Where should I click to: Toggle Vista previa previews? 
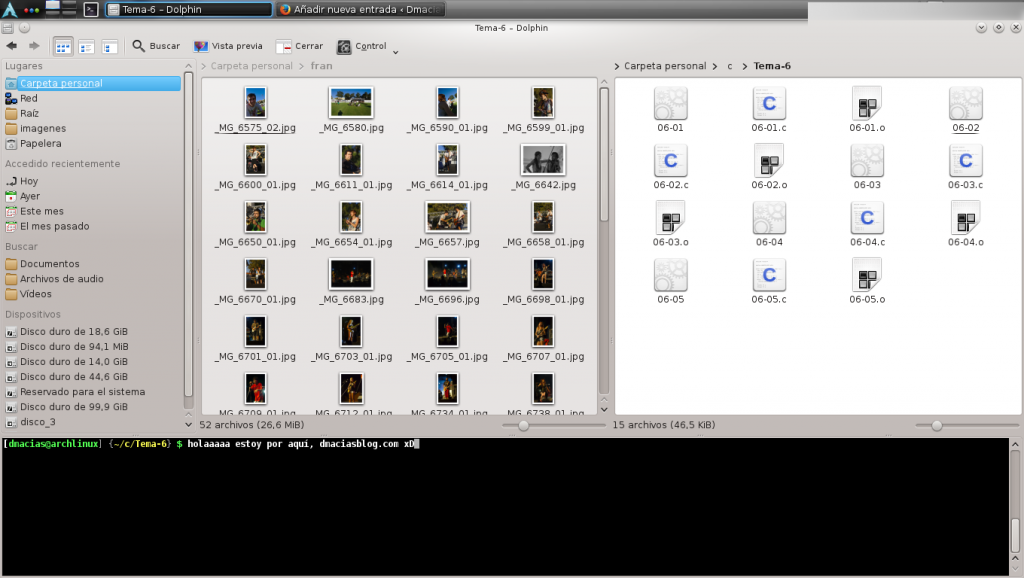point(228,46)
